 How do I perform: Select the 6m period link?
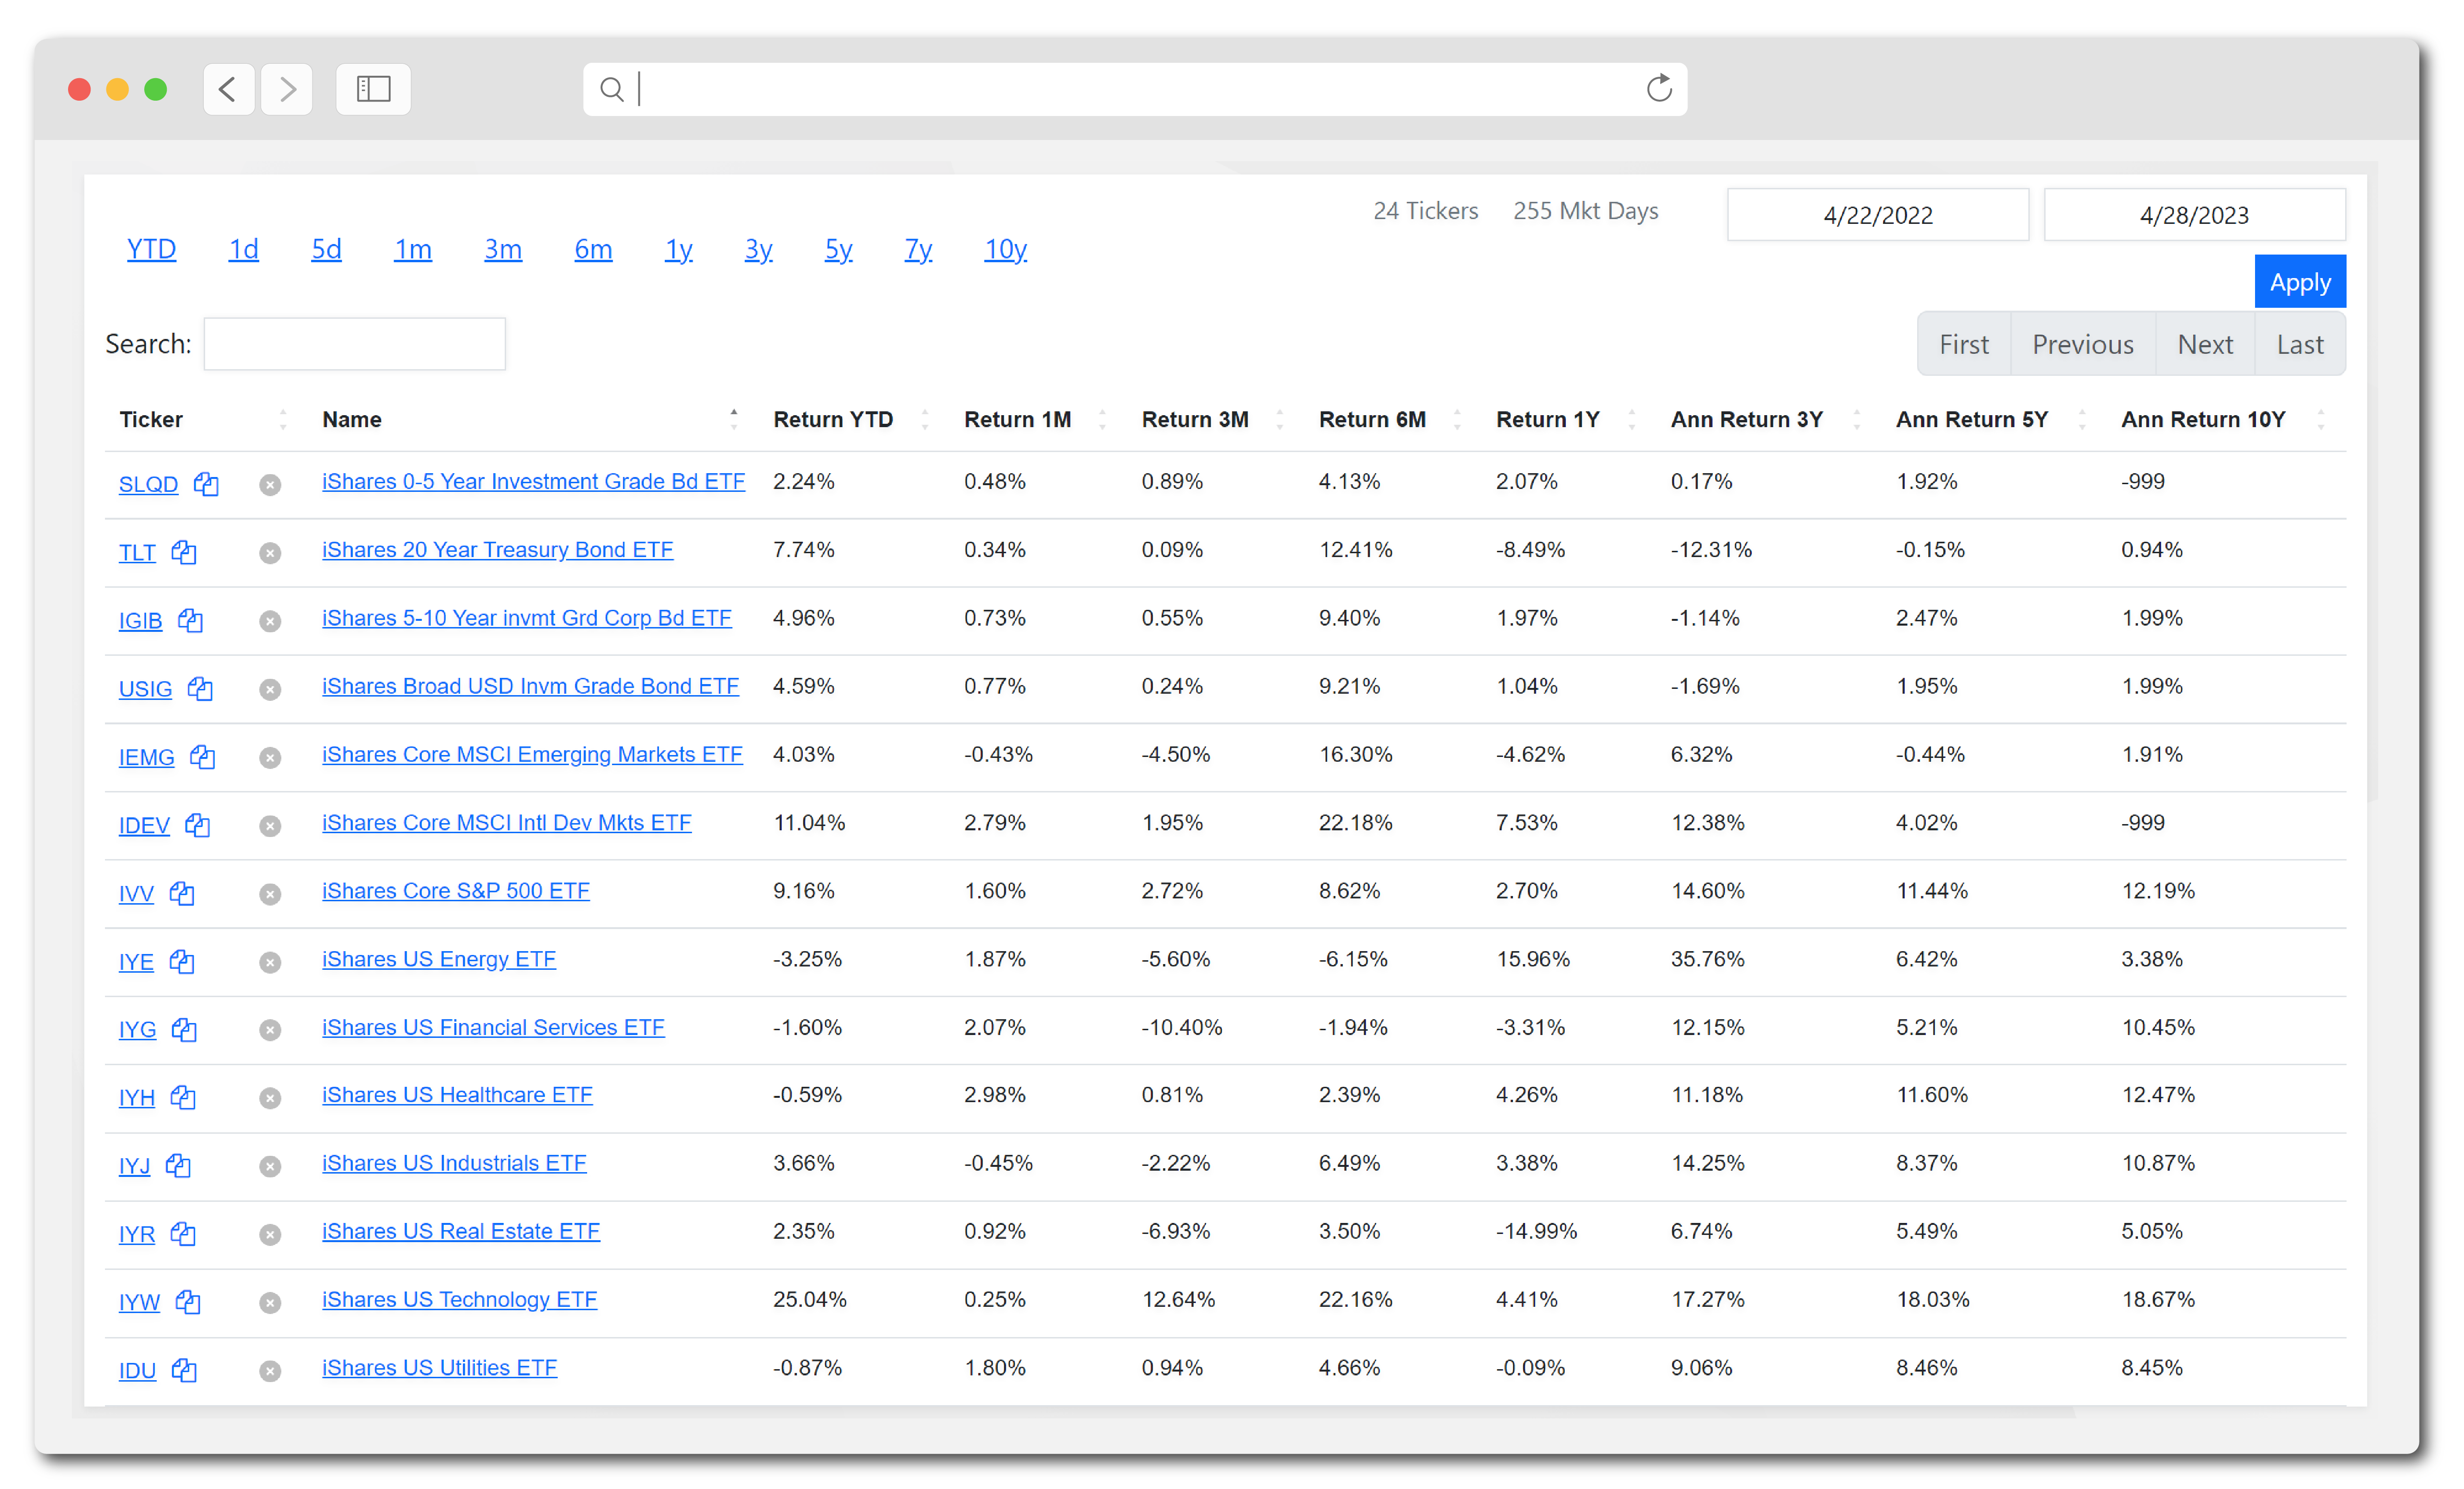point(593,248)
